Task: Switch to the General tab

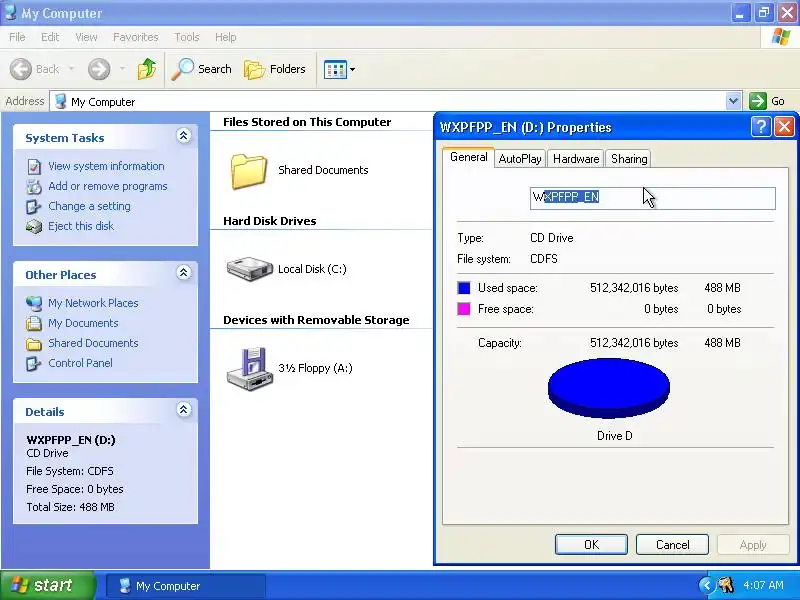Action: coord(468,157)
